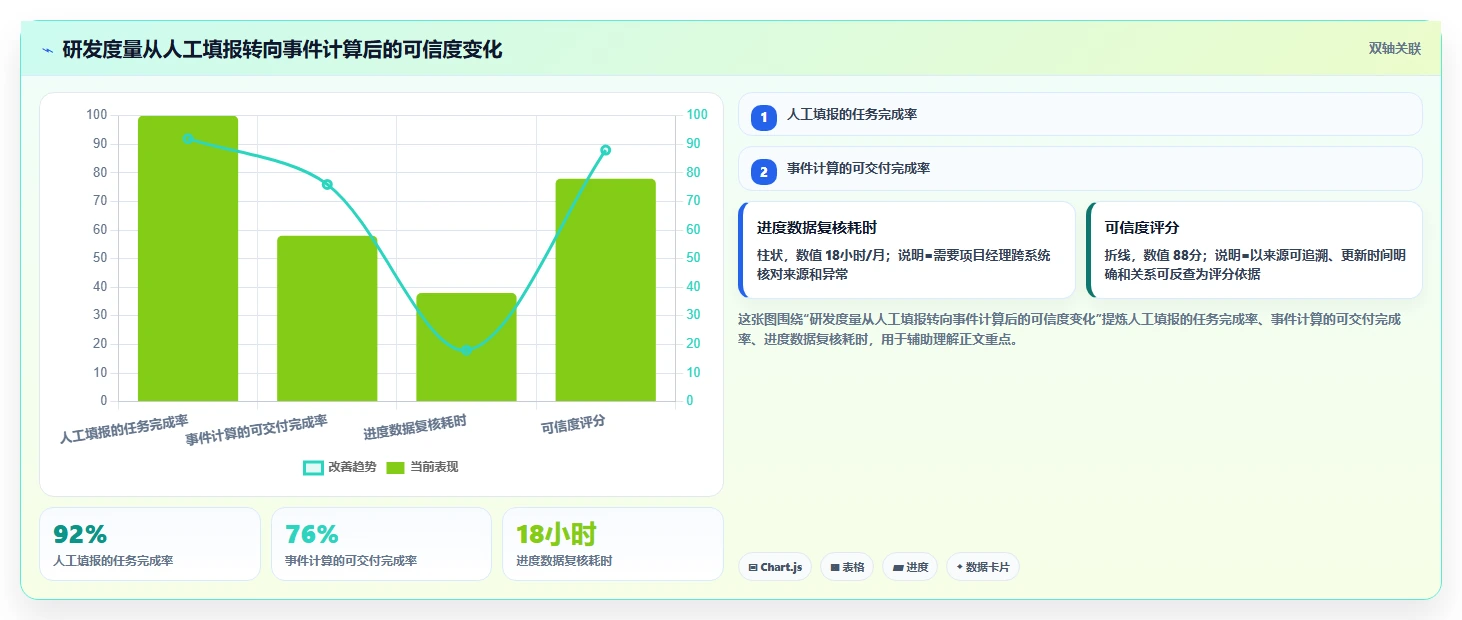The height and width of the screenshot is (620, 1462).
Task: Click the 可信度评分 green bar
Action: [605, 290]
